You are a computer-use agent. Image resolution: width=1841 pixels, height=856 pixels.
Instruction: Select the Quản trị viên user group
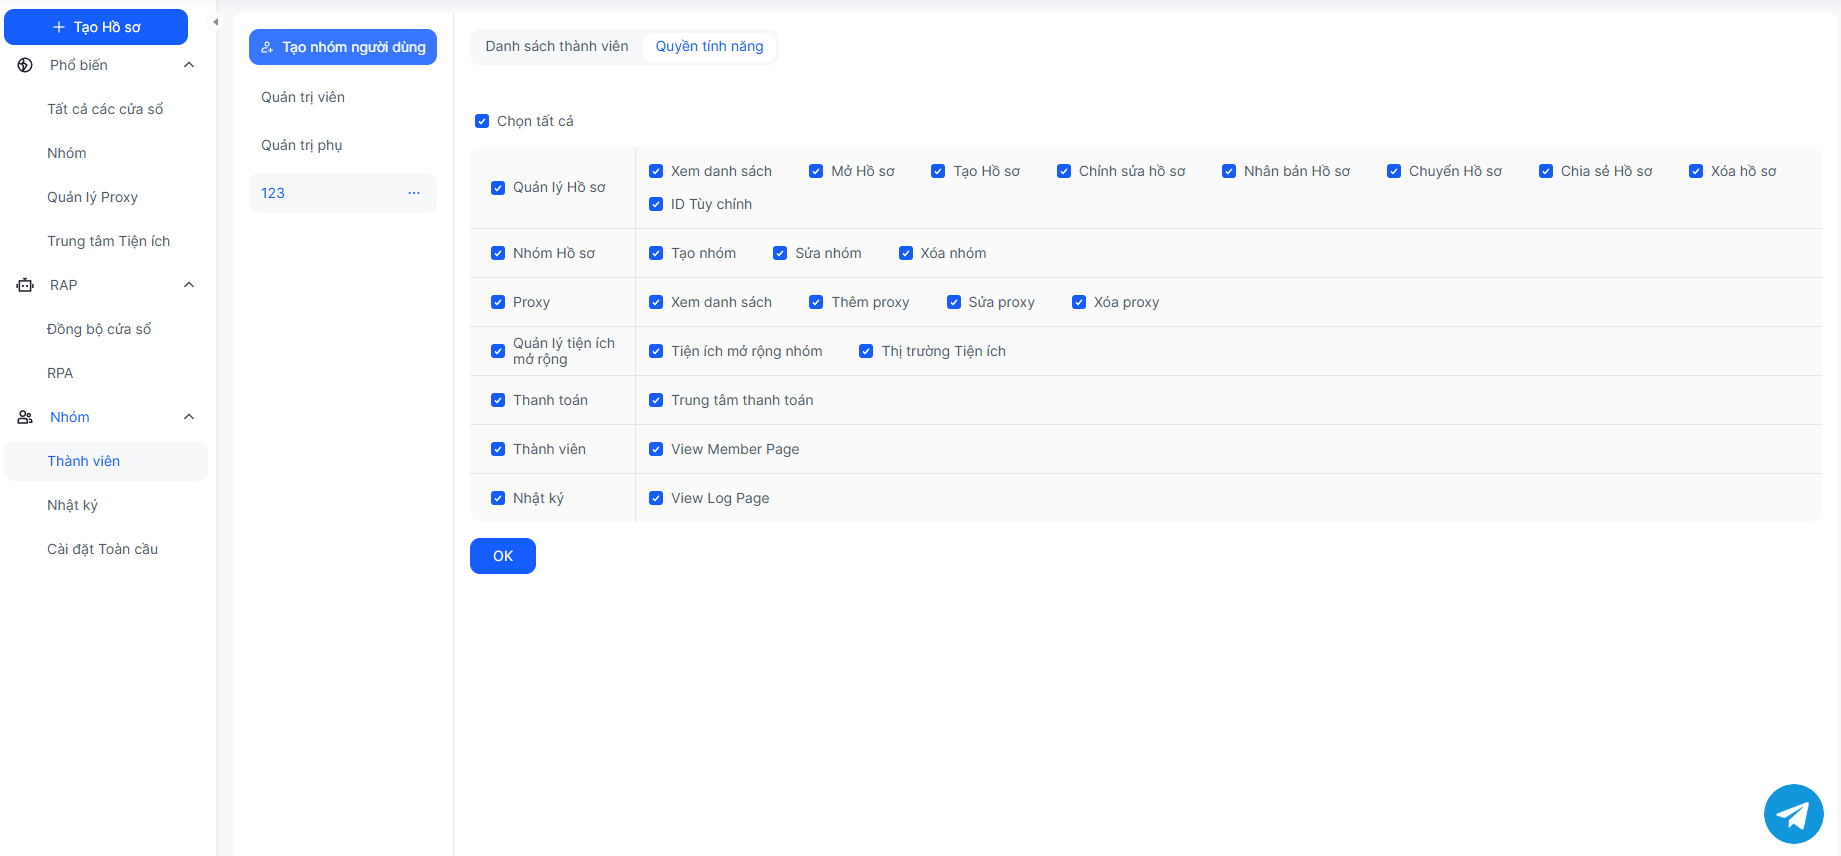[303, 97]
